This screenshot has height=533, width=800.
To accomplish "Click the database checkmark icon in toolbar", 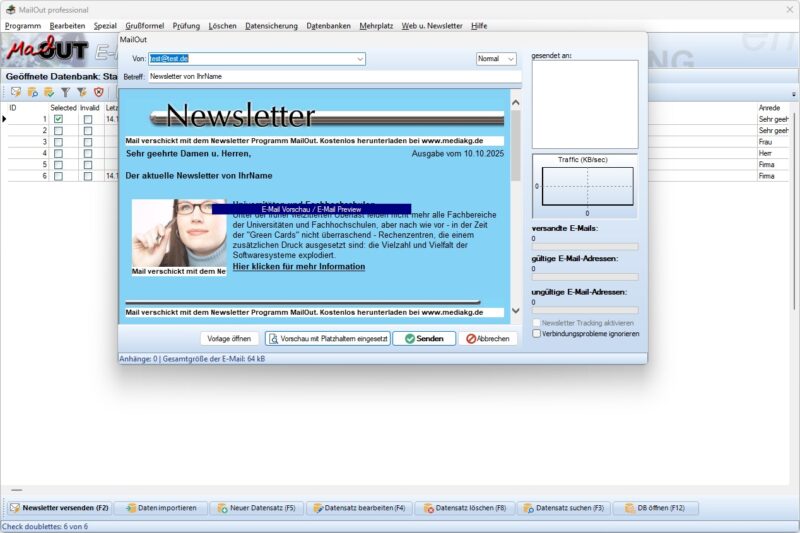I will [x=49, y=92].
